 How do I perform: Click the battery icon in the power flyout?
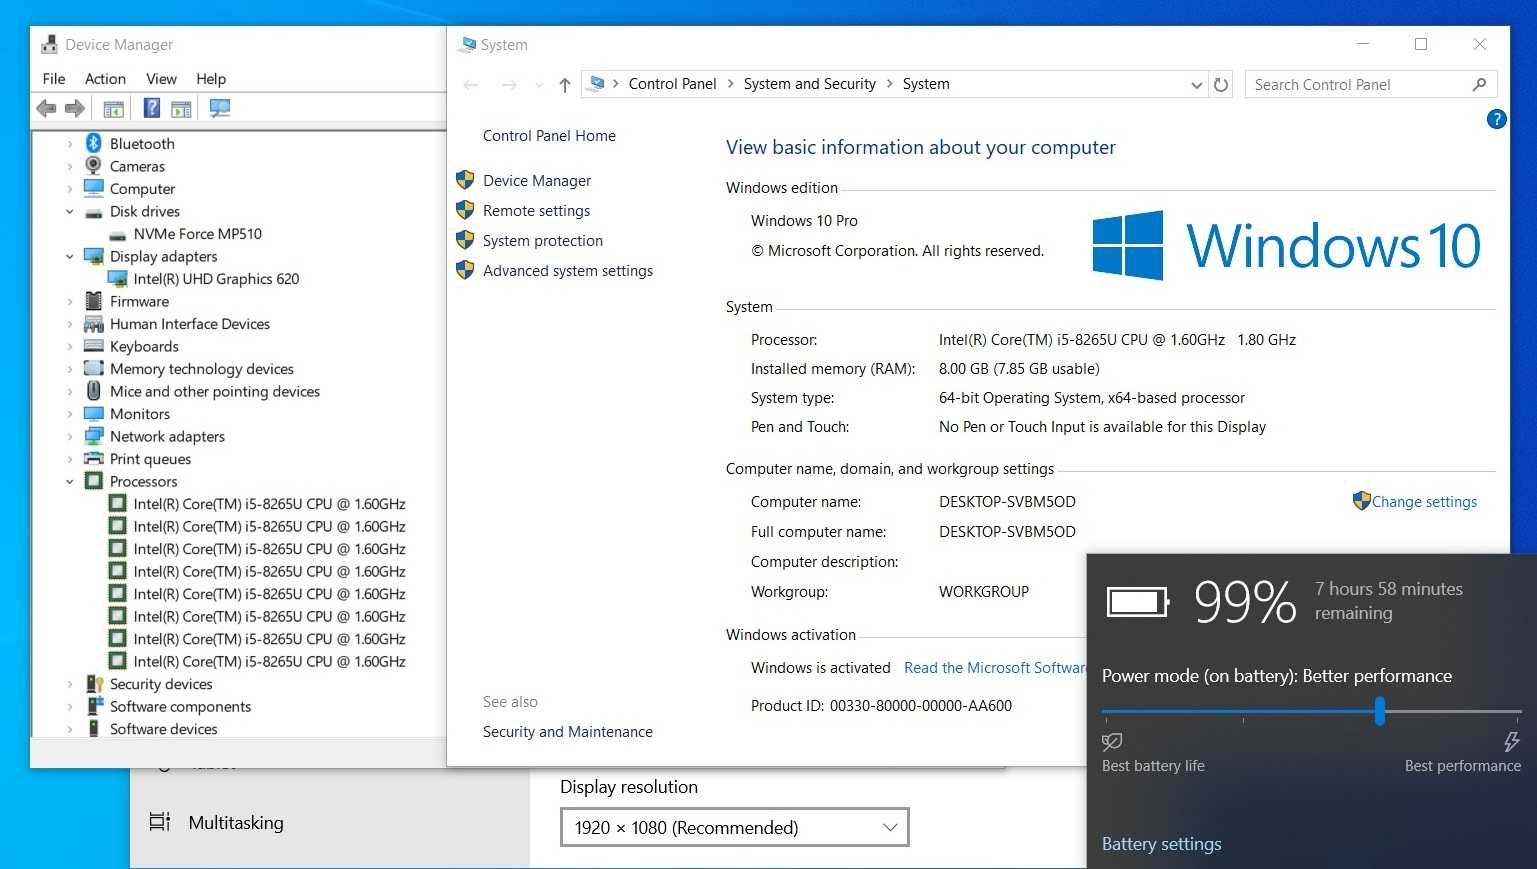point(1138,602)
